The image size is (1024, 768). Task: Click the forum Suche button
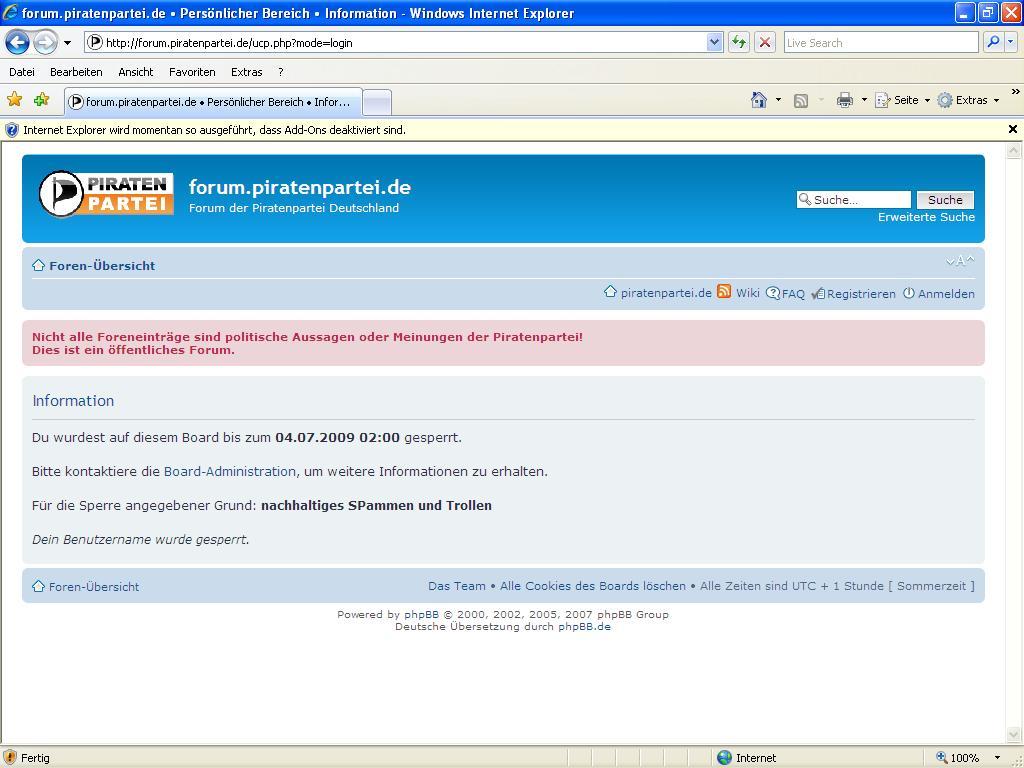(x=945, y=200)
